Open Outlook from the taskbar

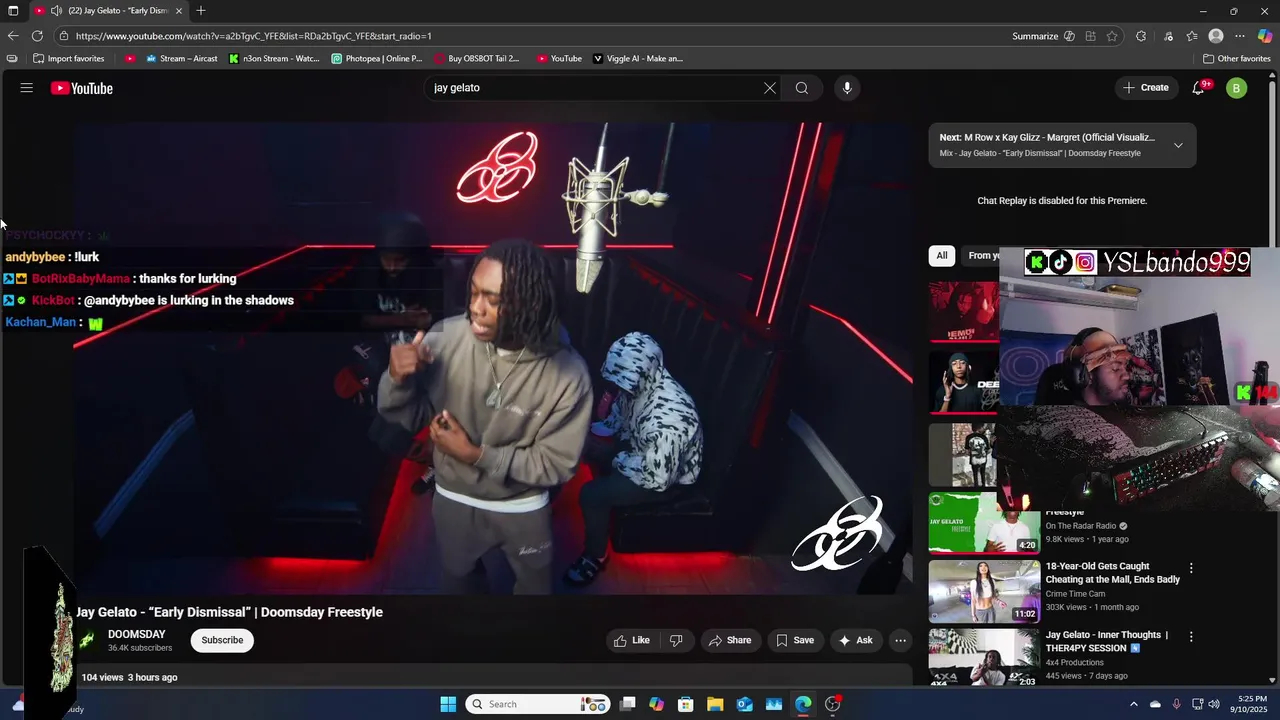pyautogui.click(x=745, y=704)
